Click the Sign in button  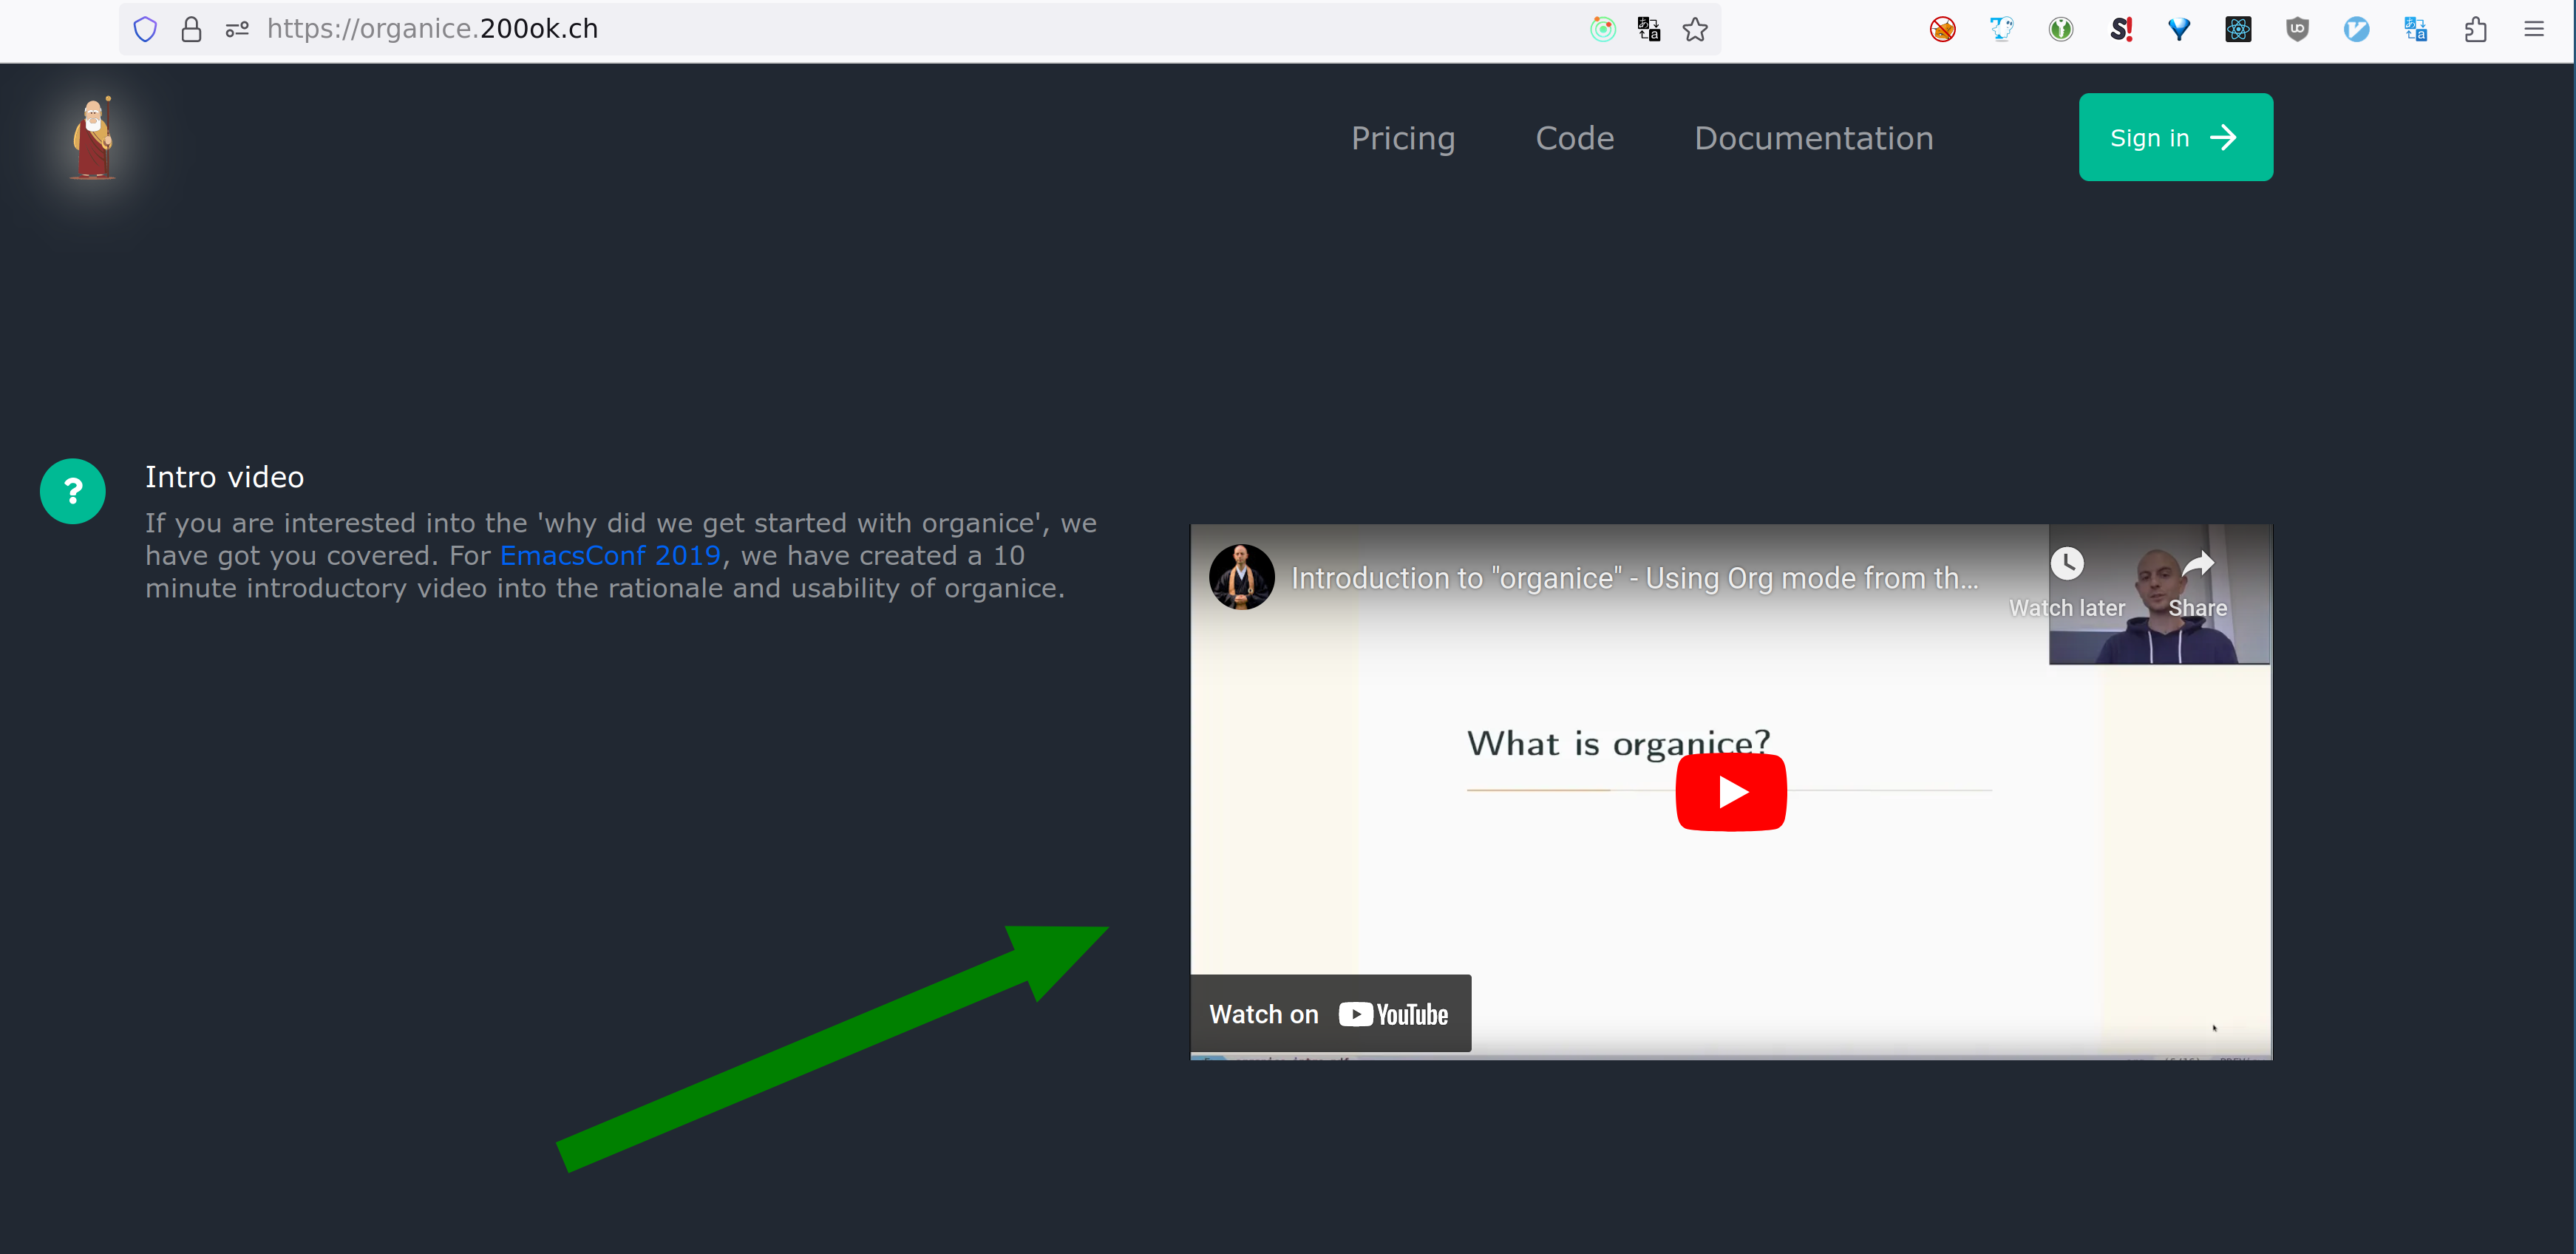point(2176,137)
